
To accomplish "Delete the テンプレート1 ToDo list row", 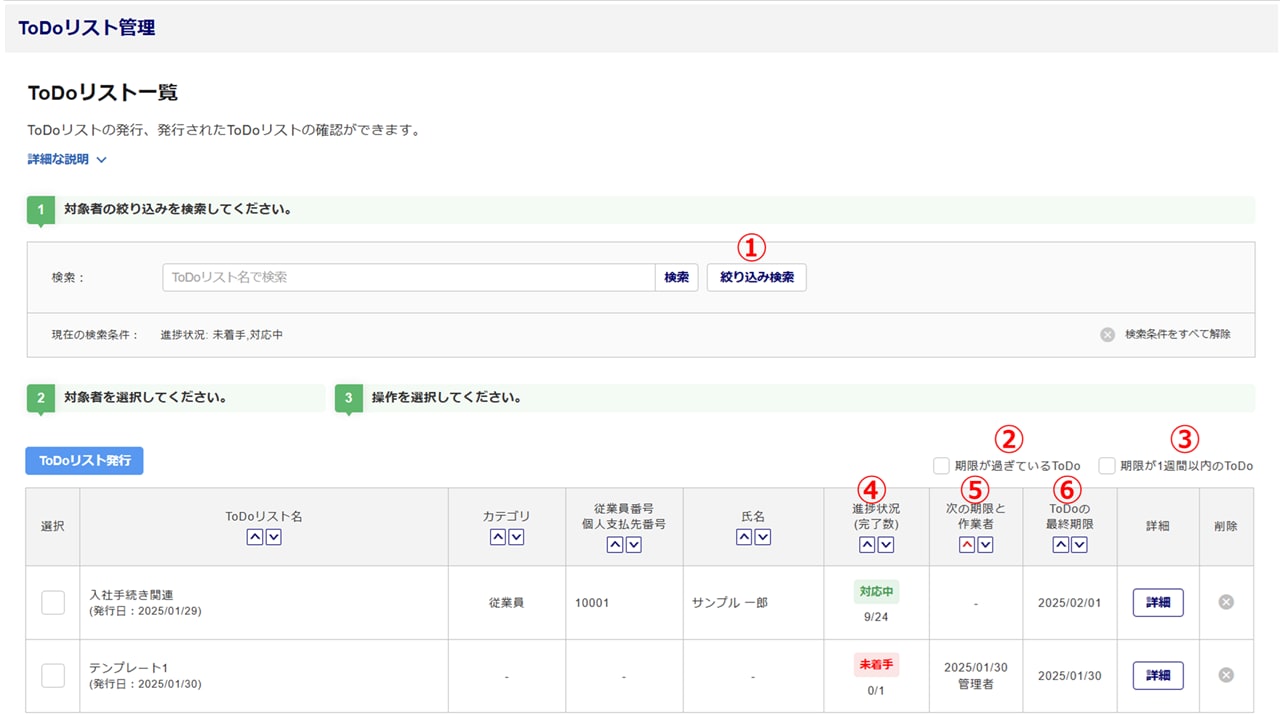I will click(x=1226, y=675).
